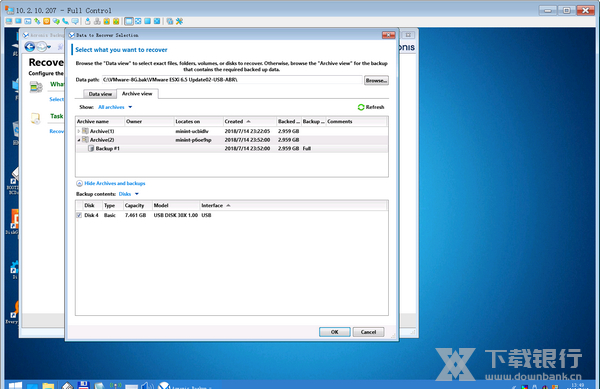The image size is (600, 389).
Task: Open the file transfer green arrows icon
Action: (37, 21)
